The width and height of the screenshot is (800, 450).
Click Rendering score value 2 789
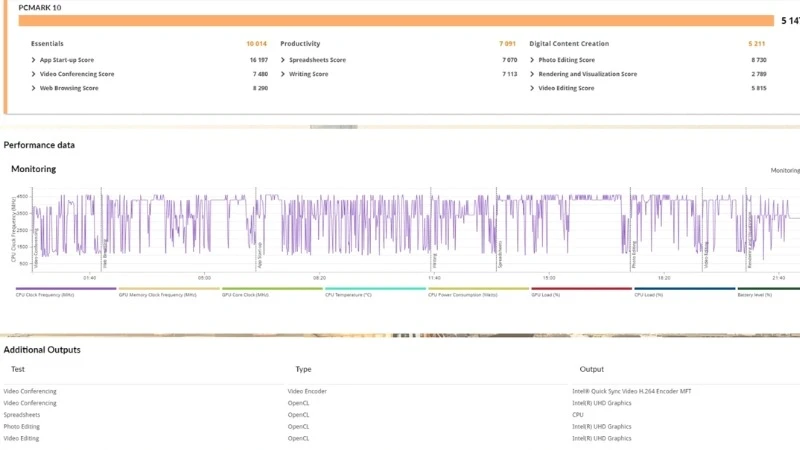pyautogui.click(x=759, y=74)
